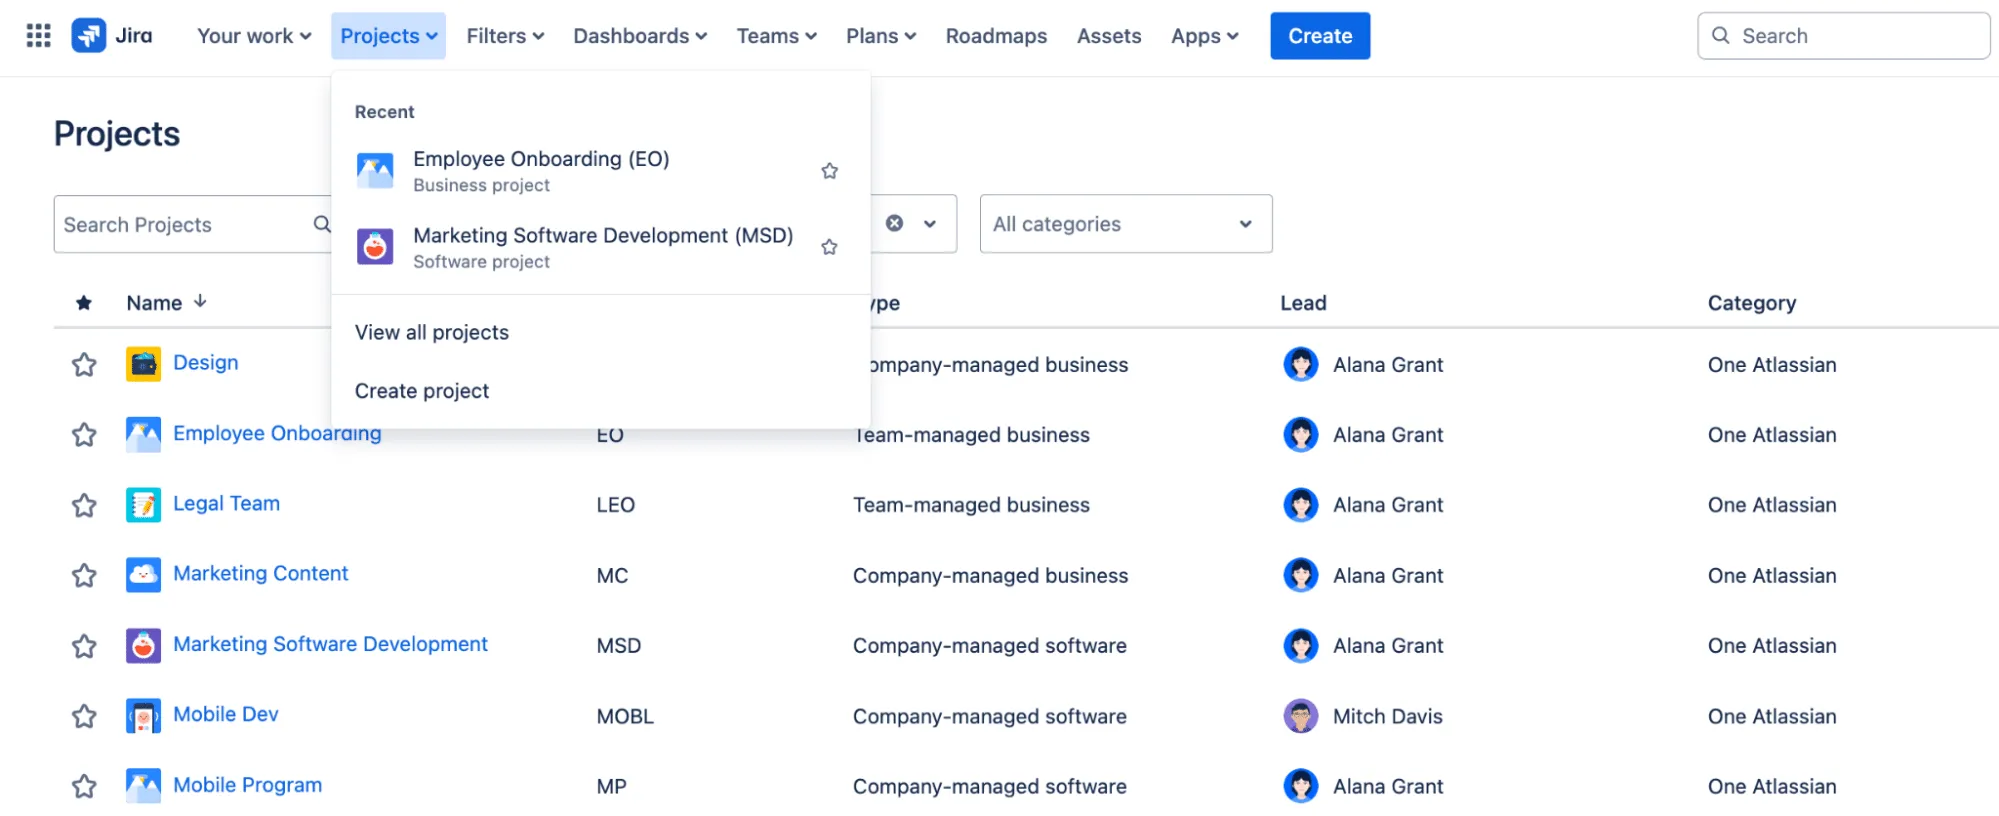Click the Mobile Dev project icon
The image size is (1999, 816).
tap(143, 716)
